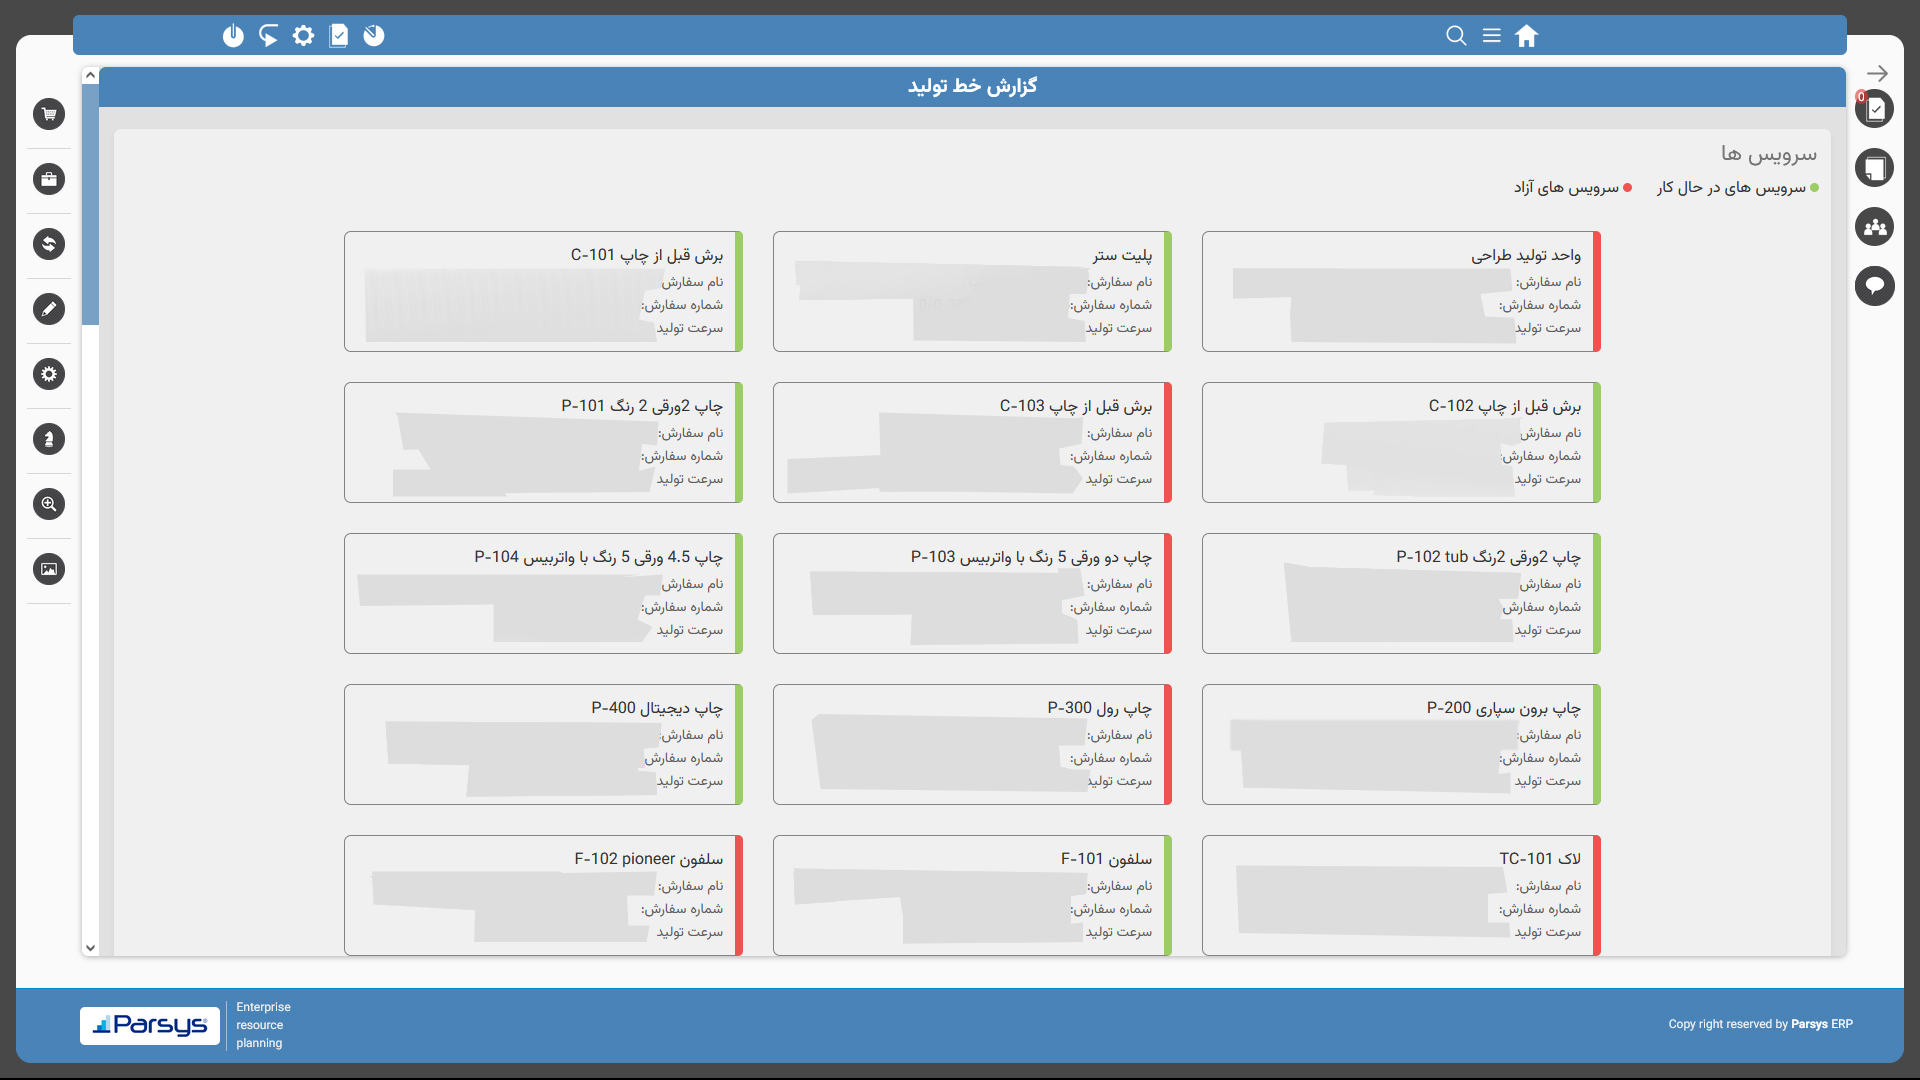Open the shopping cart sidebar module
Image resolution: width=1920 pixels, height=1080 pixels.
click(49, 114)
